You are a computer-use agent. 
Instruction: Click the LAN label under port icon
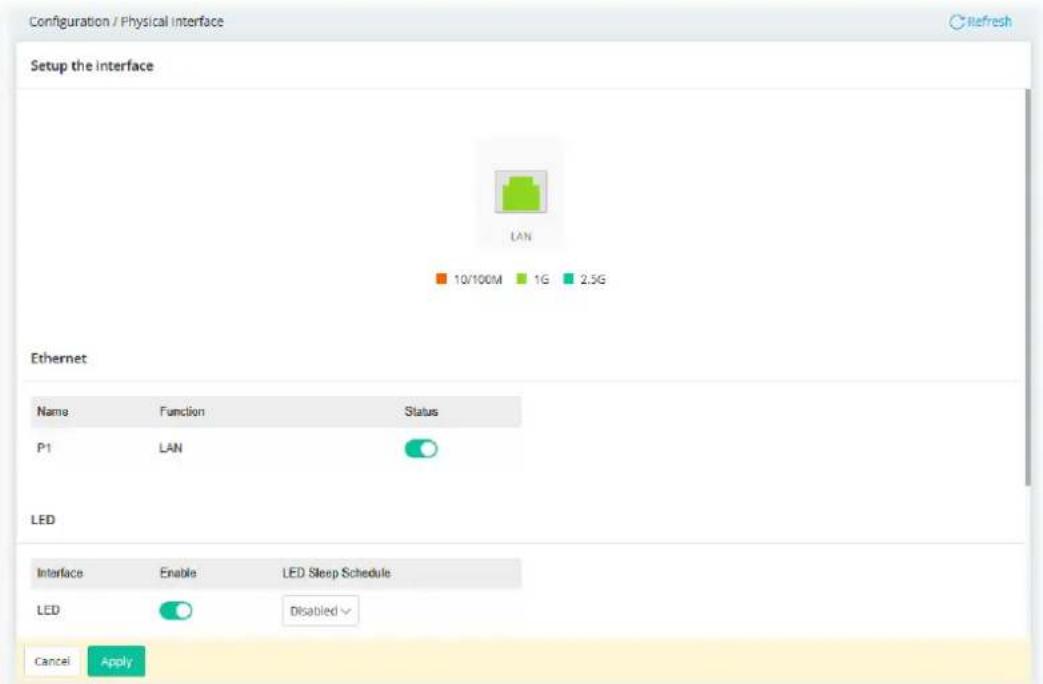click(521, 236)
